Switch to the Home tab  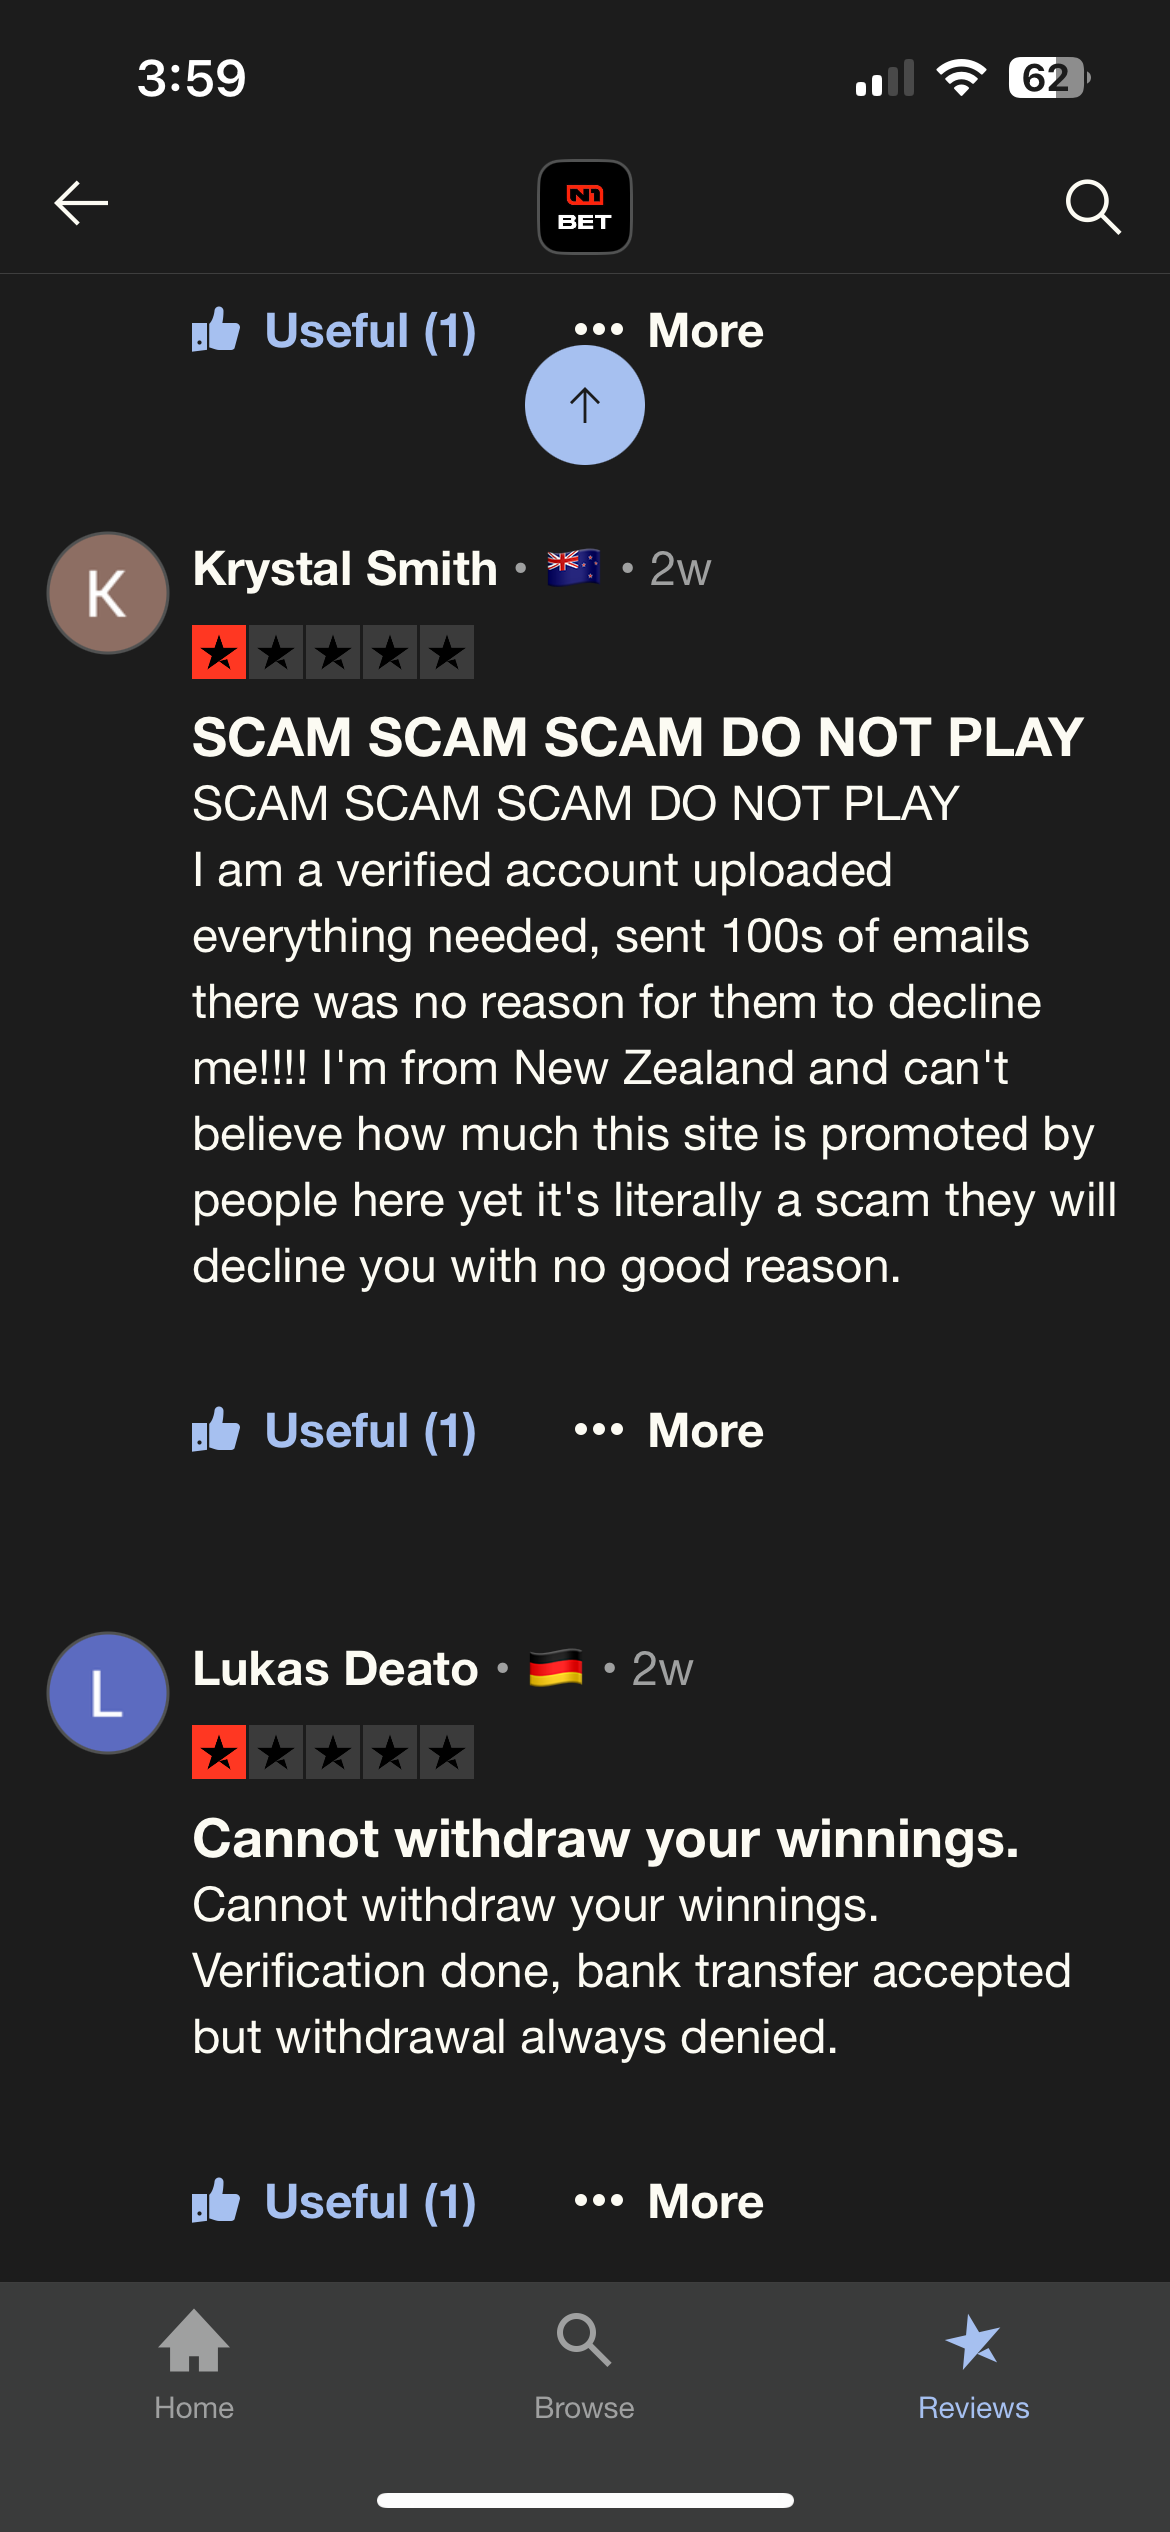click(x=194, y=2365)
